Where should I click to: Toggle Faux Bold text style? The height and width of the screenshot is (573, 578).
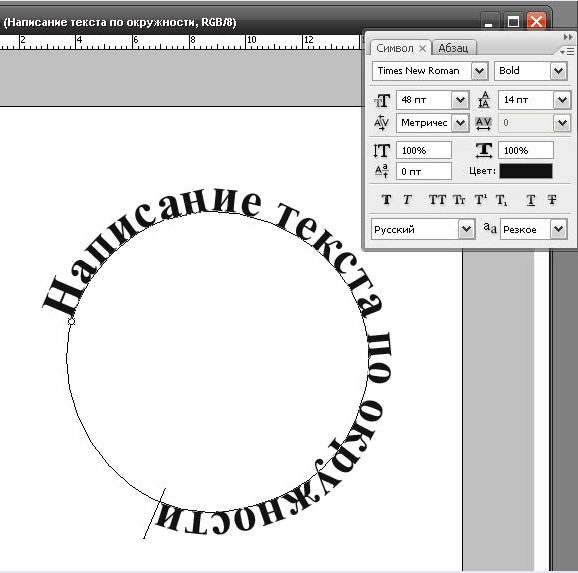(x=386, y=200)
